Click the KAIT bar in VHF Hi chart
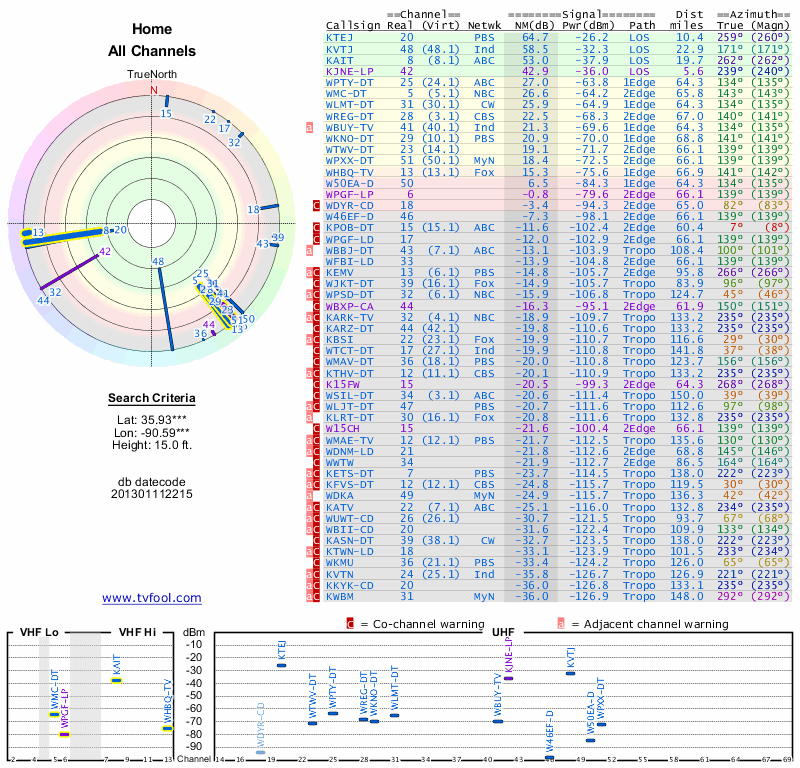The width and height of the screenshot is (800, 768). [x=117, y=680]
